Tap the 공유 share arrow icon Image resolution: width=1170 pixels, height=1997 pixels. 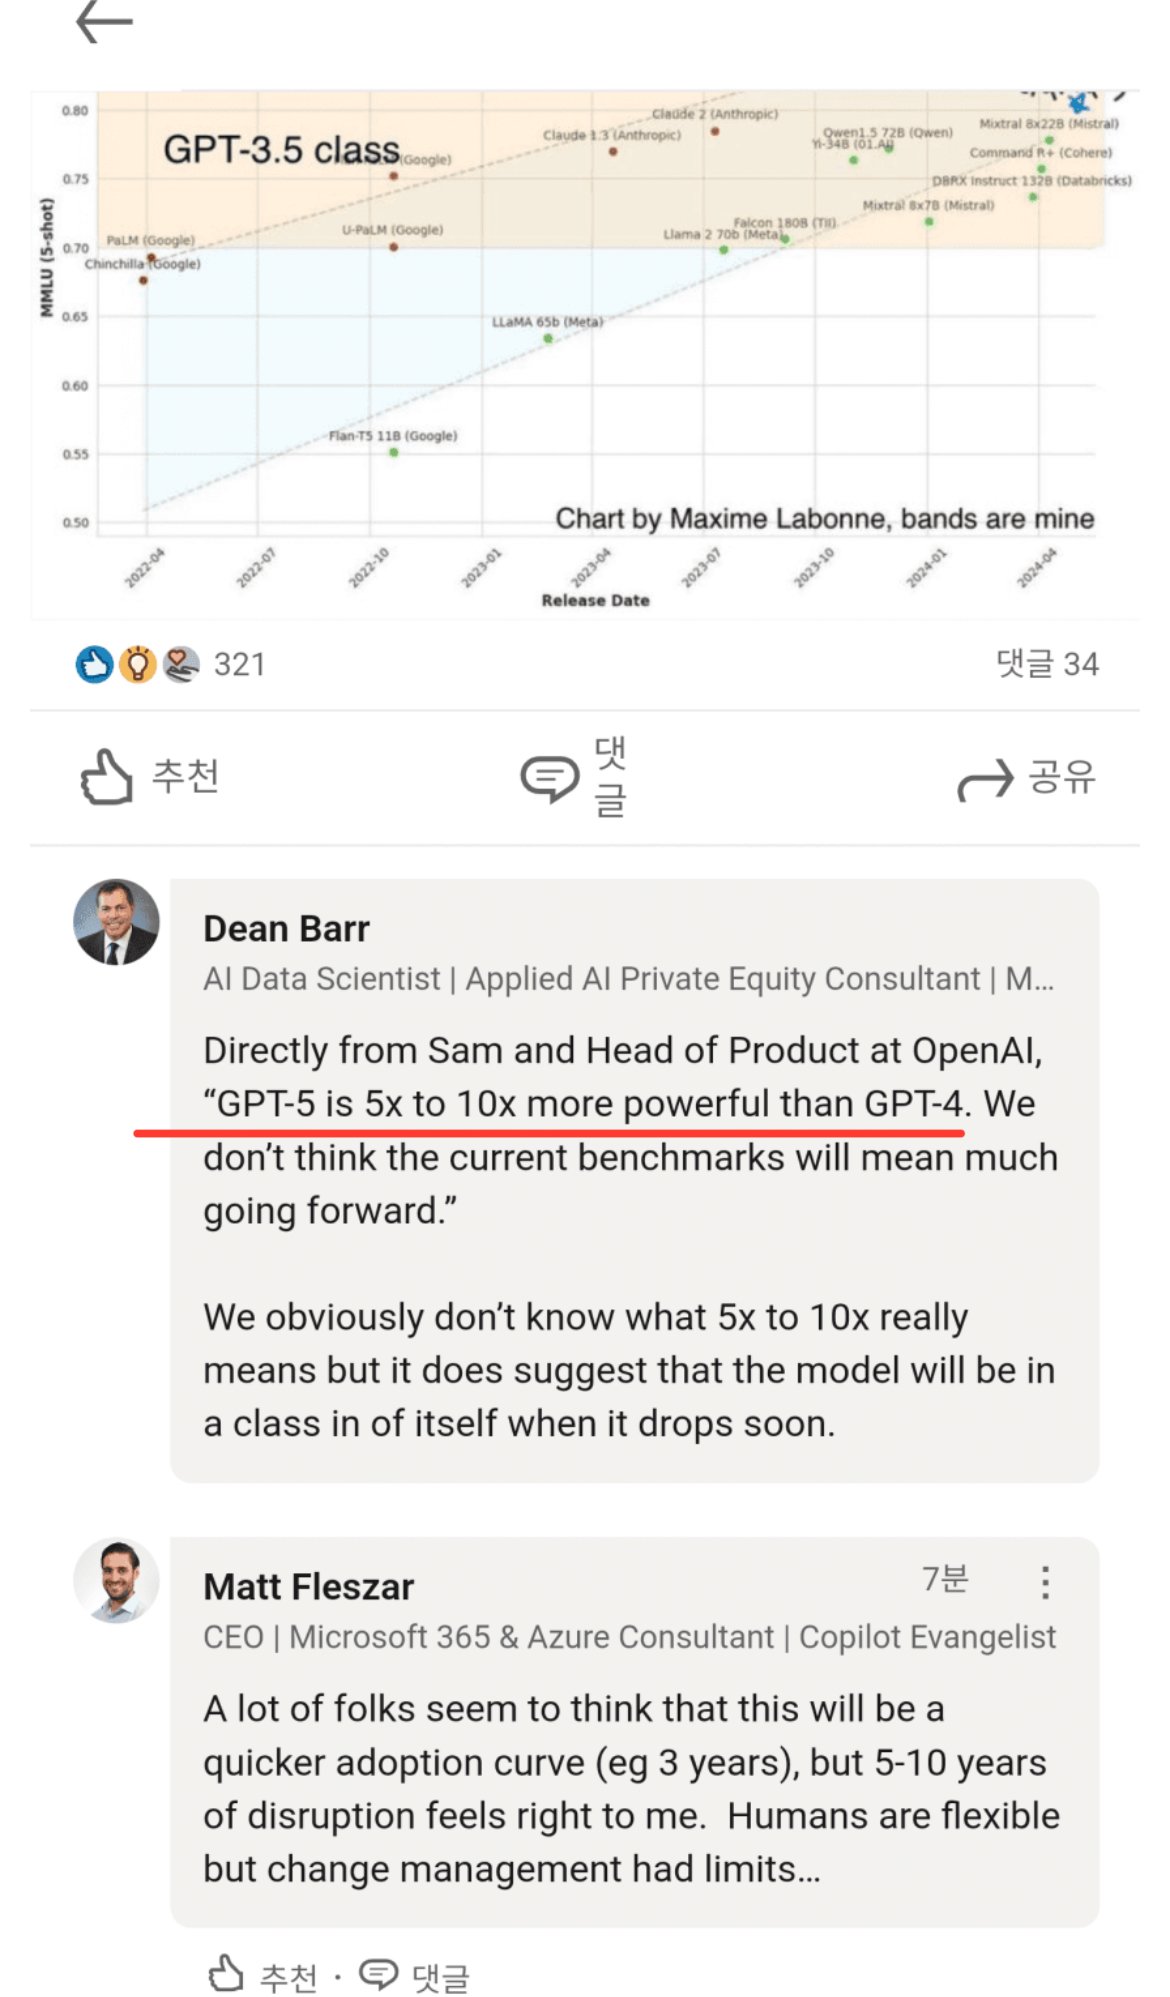coord(985,780)
